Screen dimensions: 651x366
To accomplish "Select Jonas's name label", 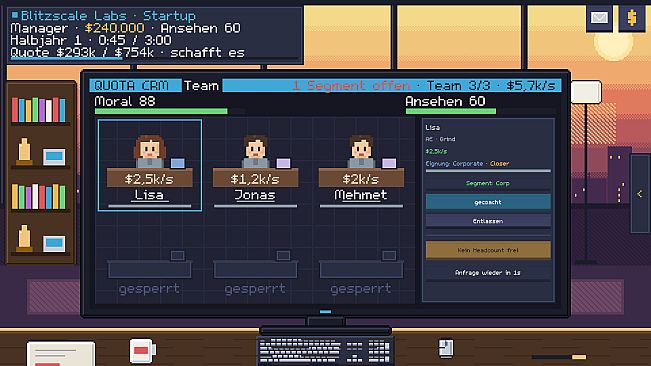I will [255, 195].
